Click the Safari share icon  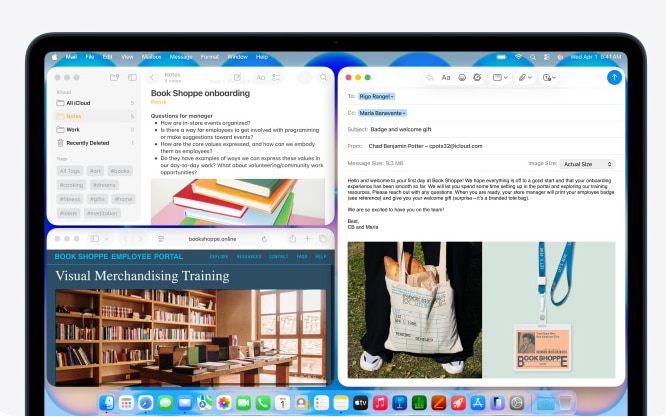292,239
